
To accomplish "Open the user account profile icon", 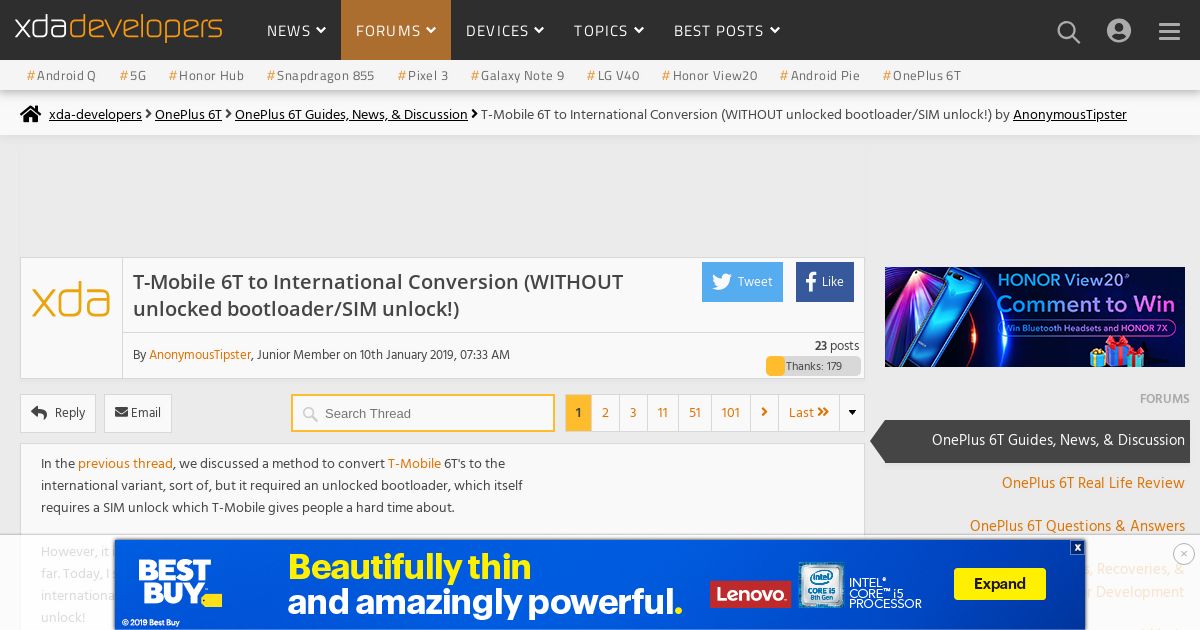I will click(x=1119, y=31).
